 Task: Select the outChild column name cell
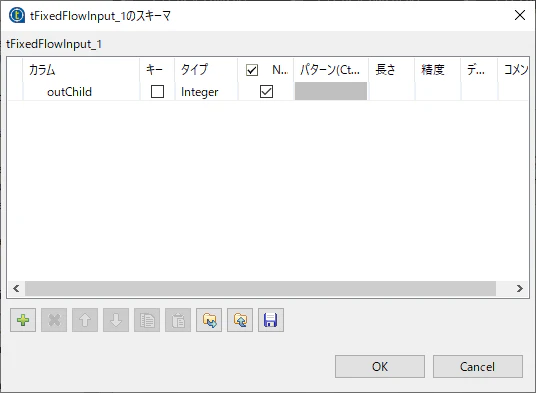[x=81, y=92]
